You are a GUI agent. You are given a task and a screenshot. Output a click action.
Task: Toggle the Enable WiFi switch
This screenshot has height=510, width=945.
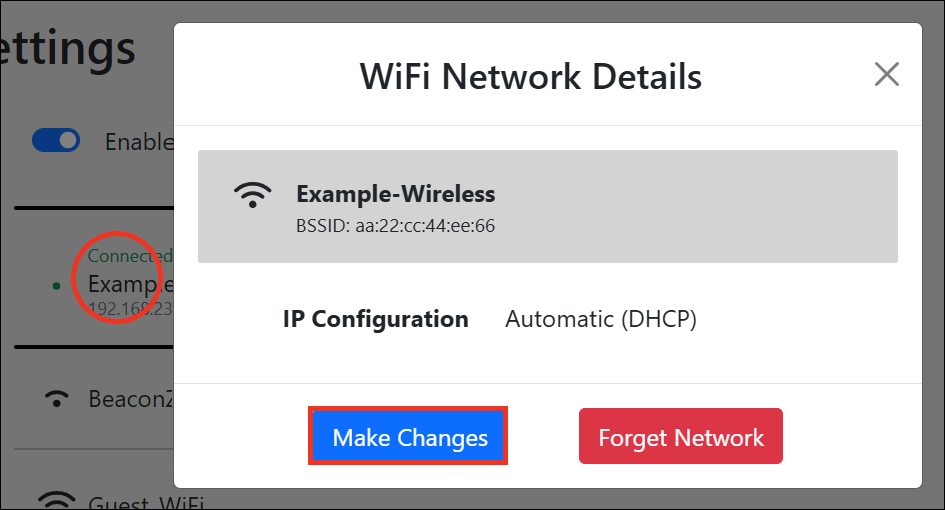(x=56, y=140)
